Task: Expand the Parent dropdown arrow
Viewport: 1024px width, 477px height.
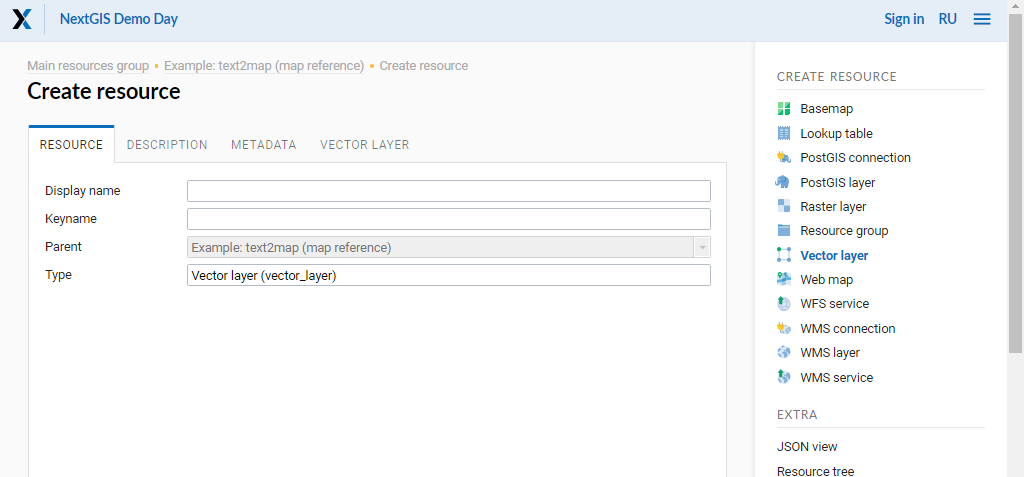Action: (703, 248)
